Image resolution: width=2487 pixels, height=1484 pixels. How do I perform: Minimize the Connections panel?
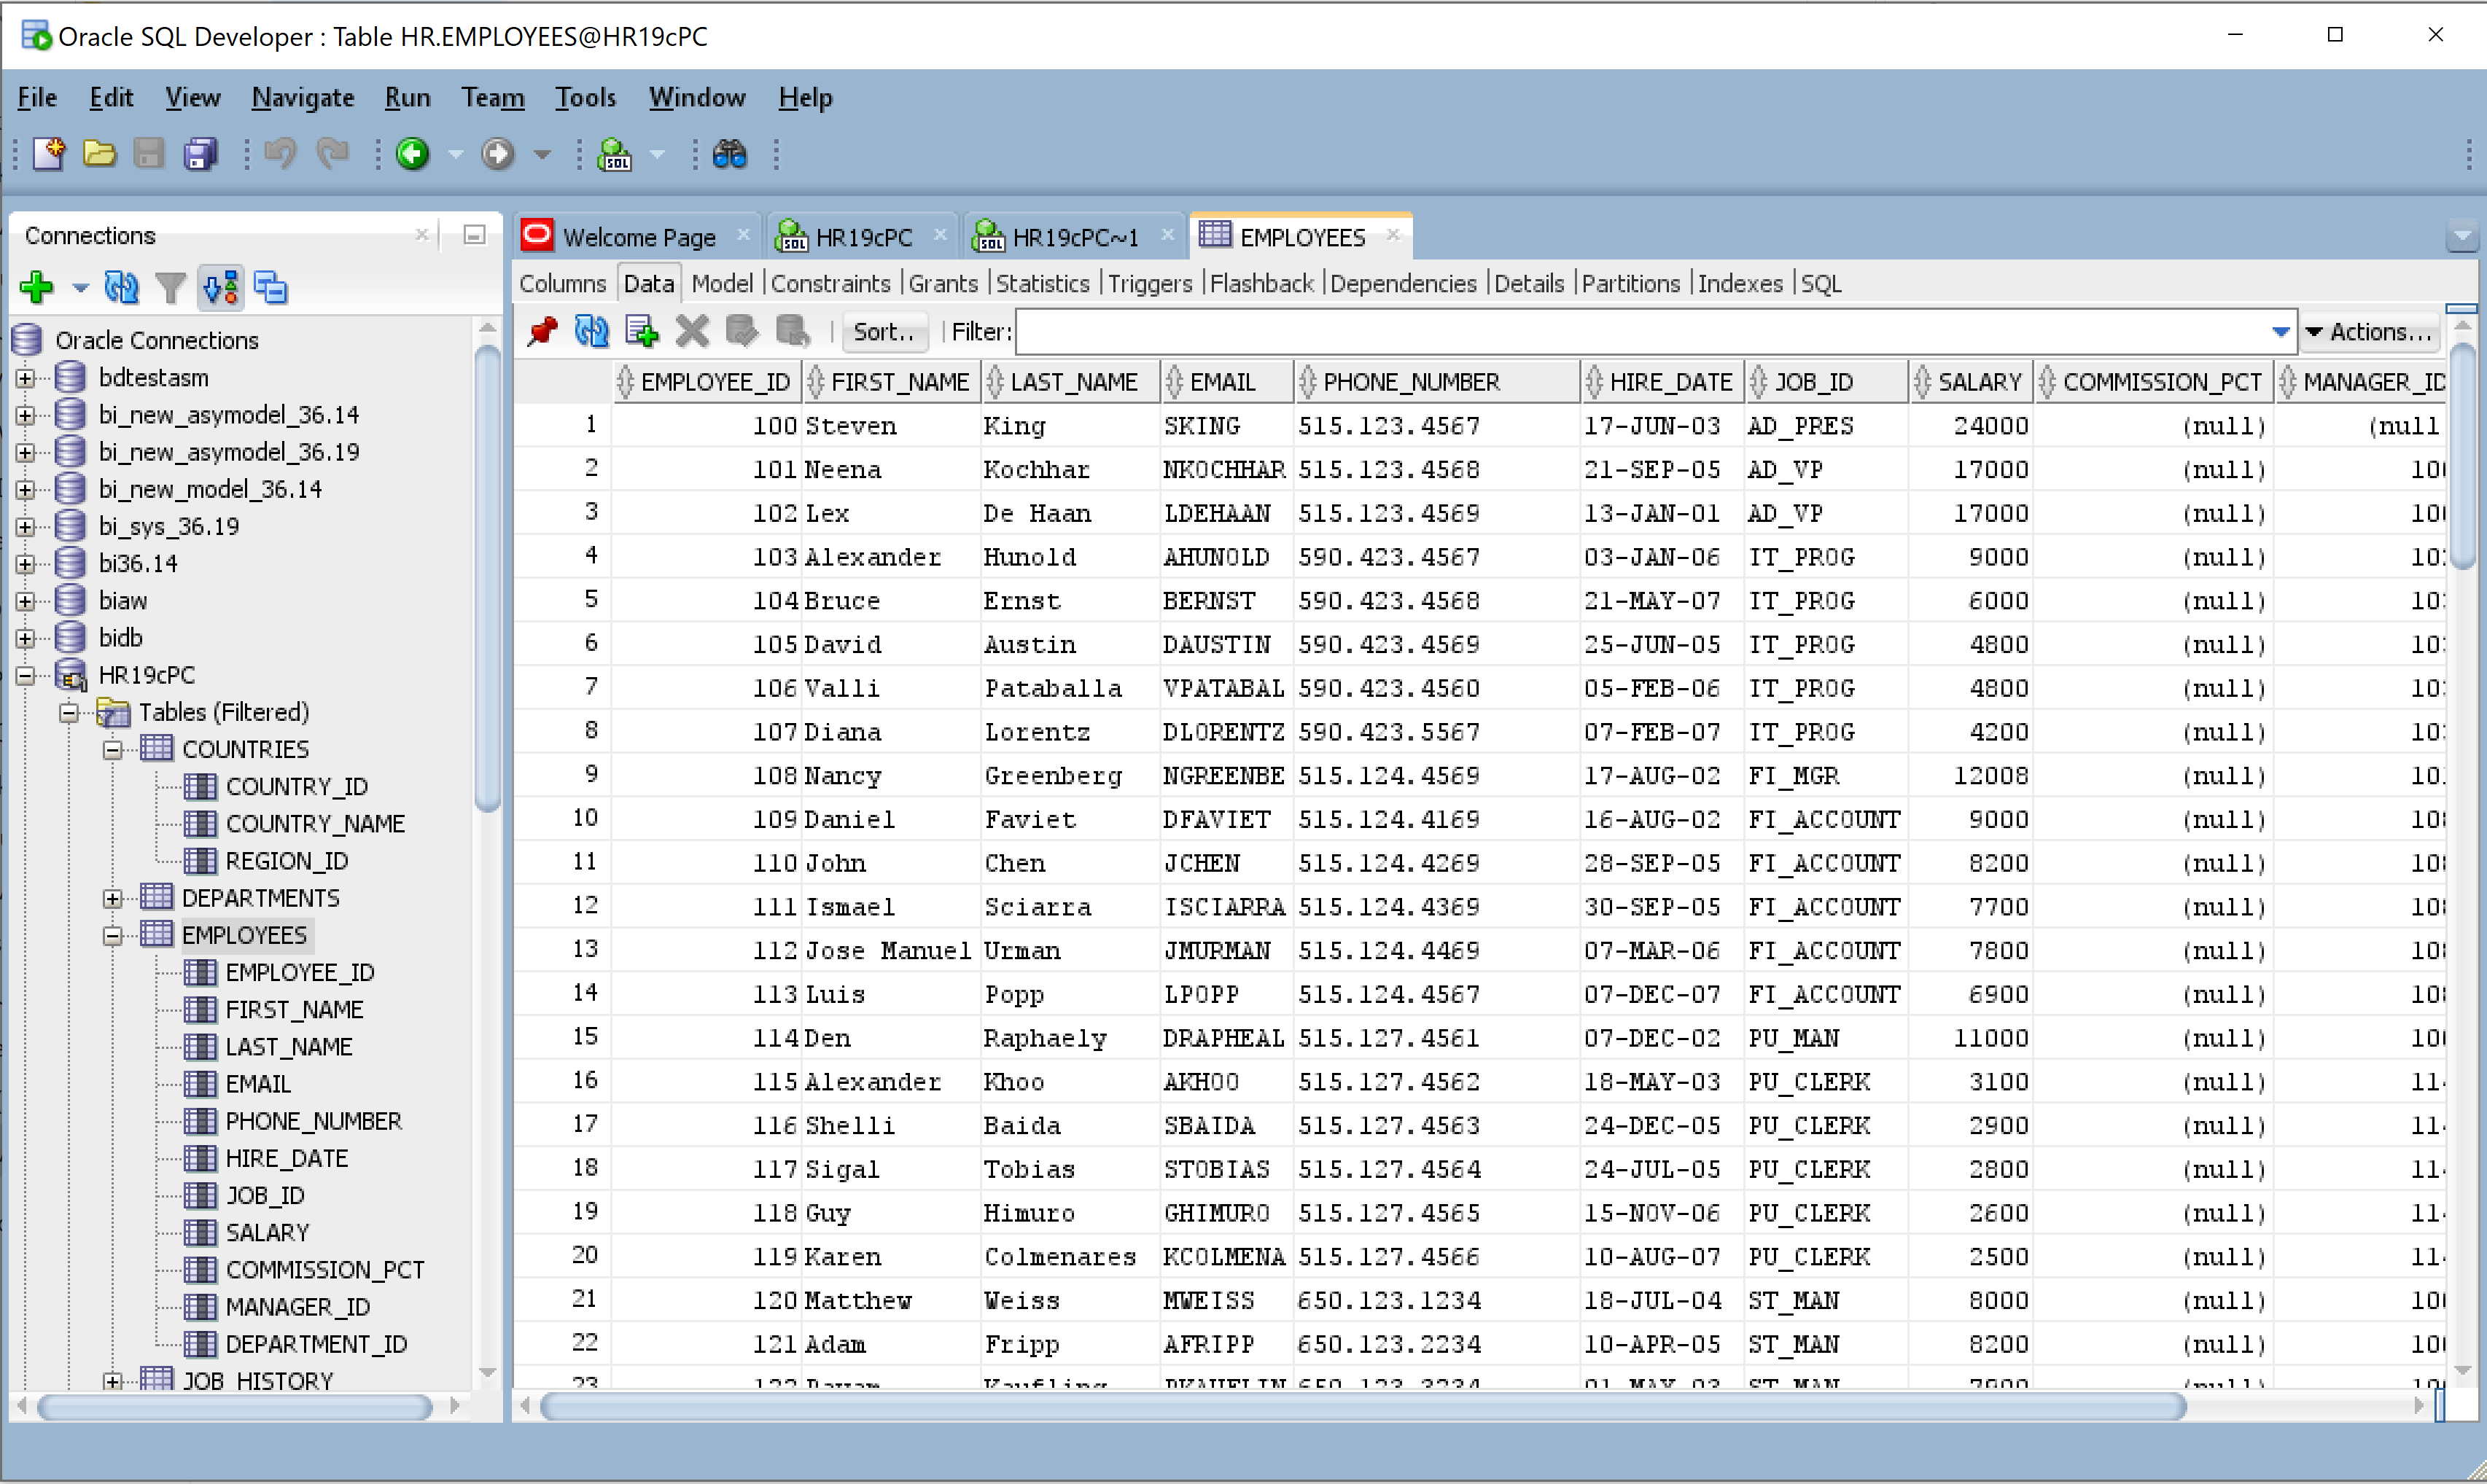(474, 235)
